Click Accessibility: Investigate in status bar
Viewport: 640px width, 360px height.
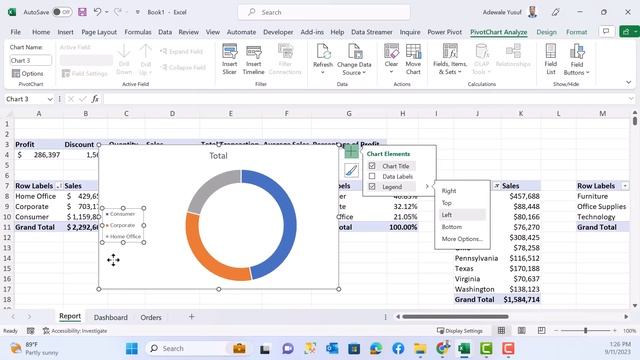tap(75, 331)
